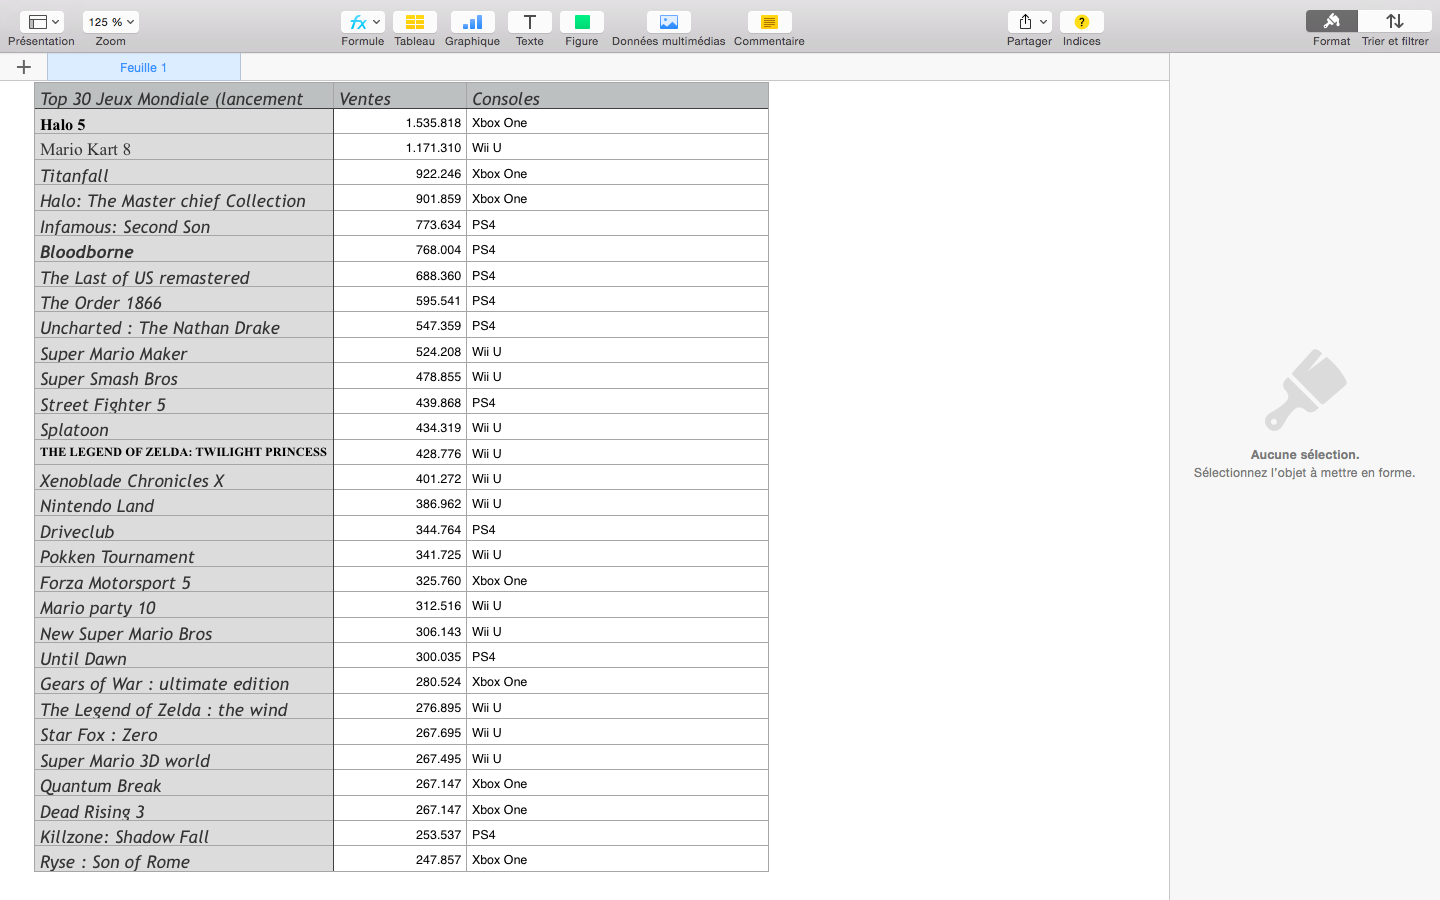The width and height of the screenshot is (1440, 900).
Task: Select the PS4 cell beside Bloodborne
Action: click(617, 249)
